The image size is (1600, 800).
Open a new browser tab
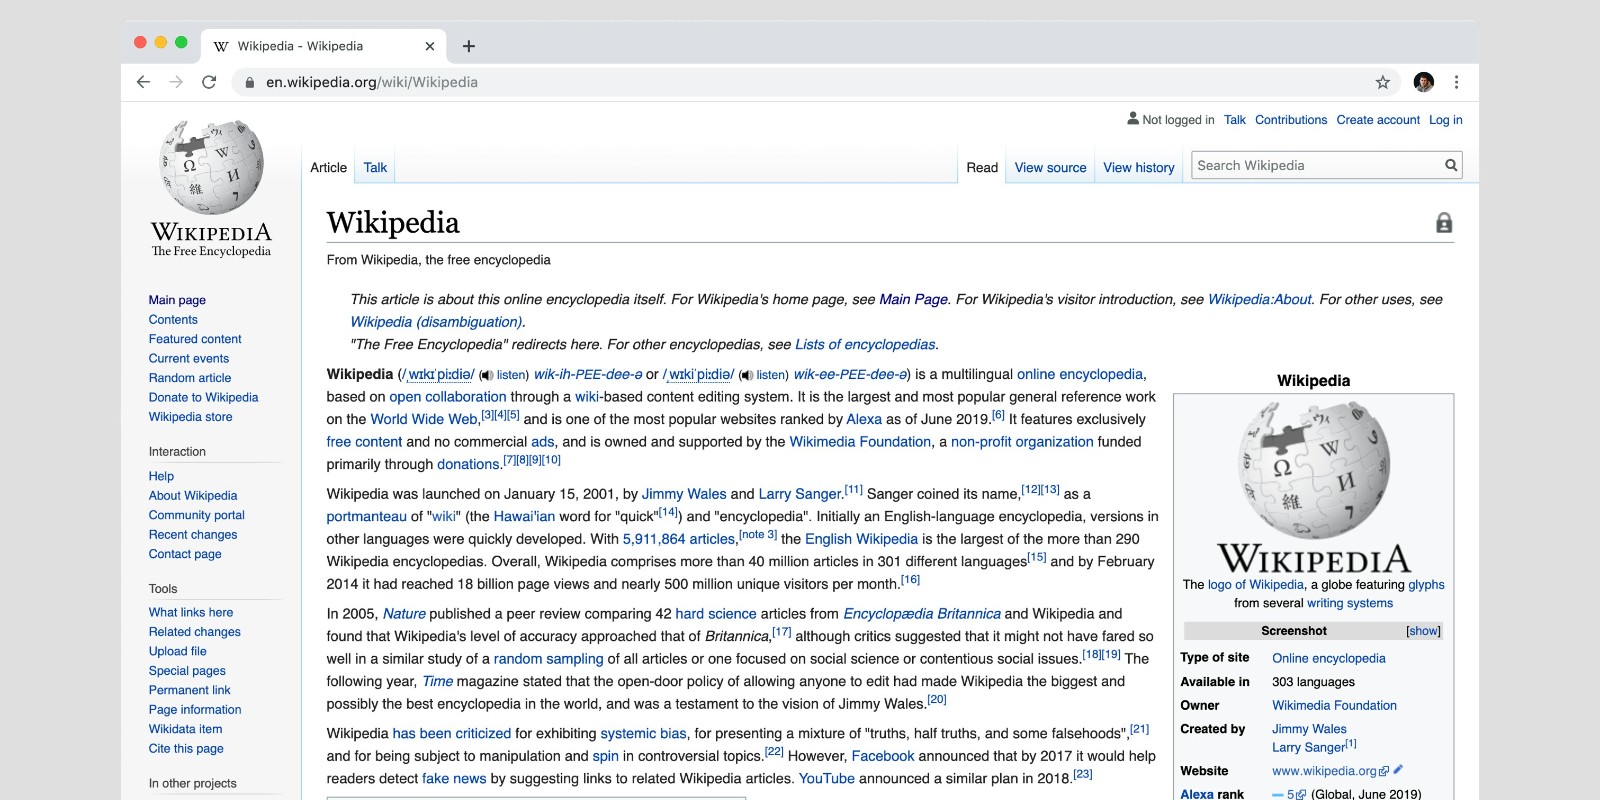pos(469,46)
